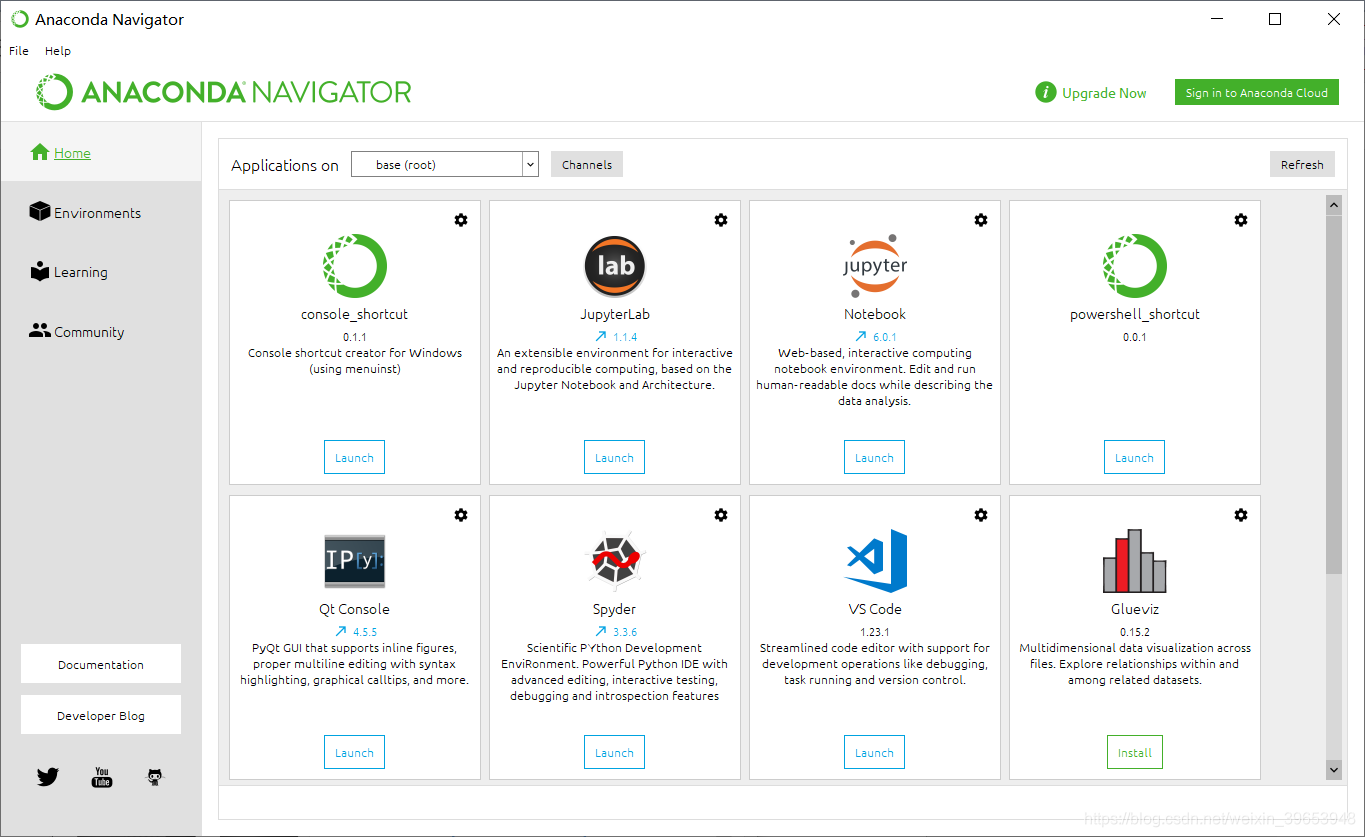Click Notebook version 6.0.1 text
1365x837 pixels.
(885, 337)
